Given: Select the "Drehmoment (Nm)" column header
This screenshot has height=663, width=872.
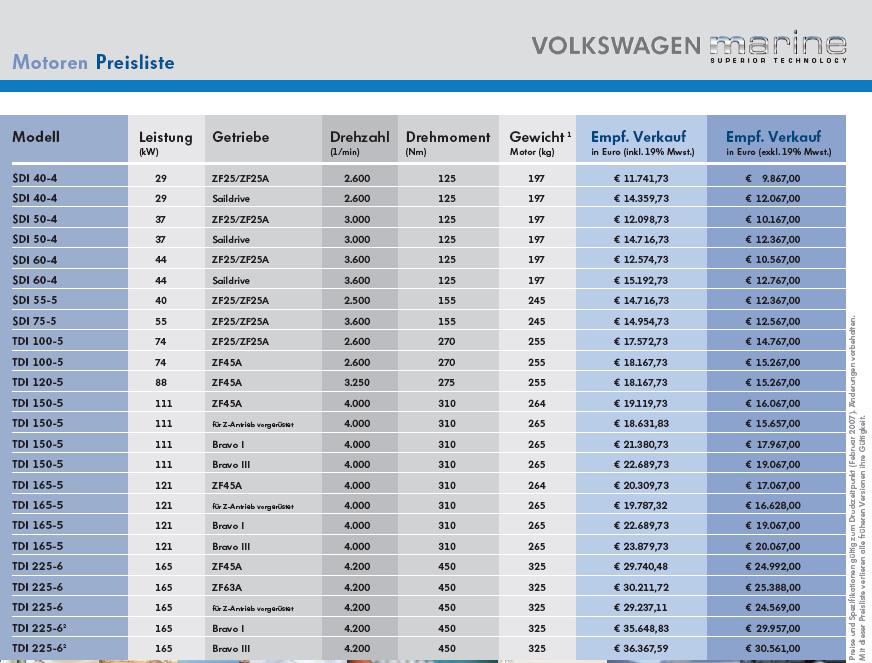Looking at the screenshot, I should pyautogui.click(x=448, y=142).
